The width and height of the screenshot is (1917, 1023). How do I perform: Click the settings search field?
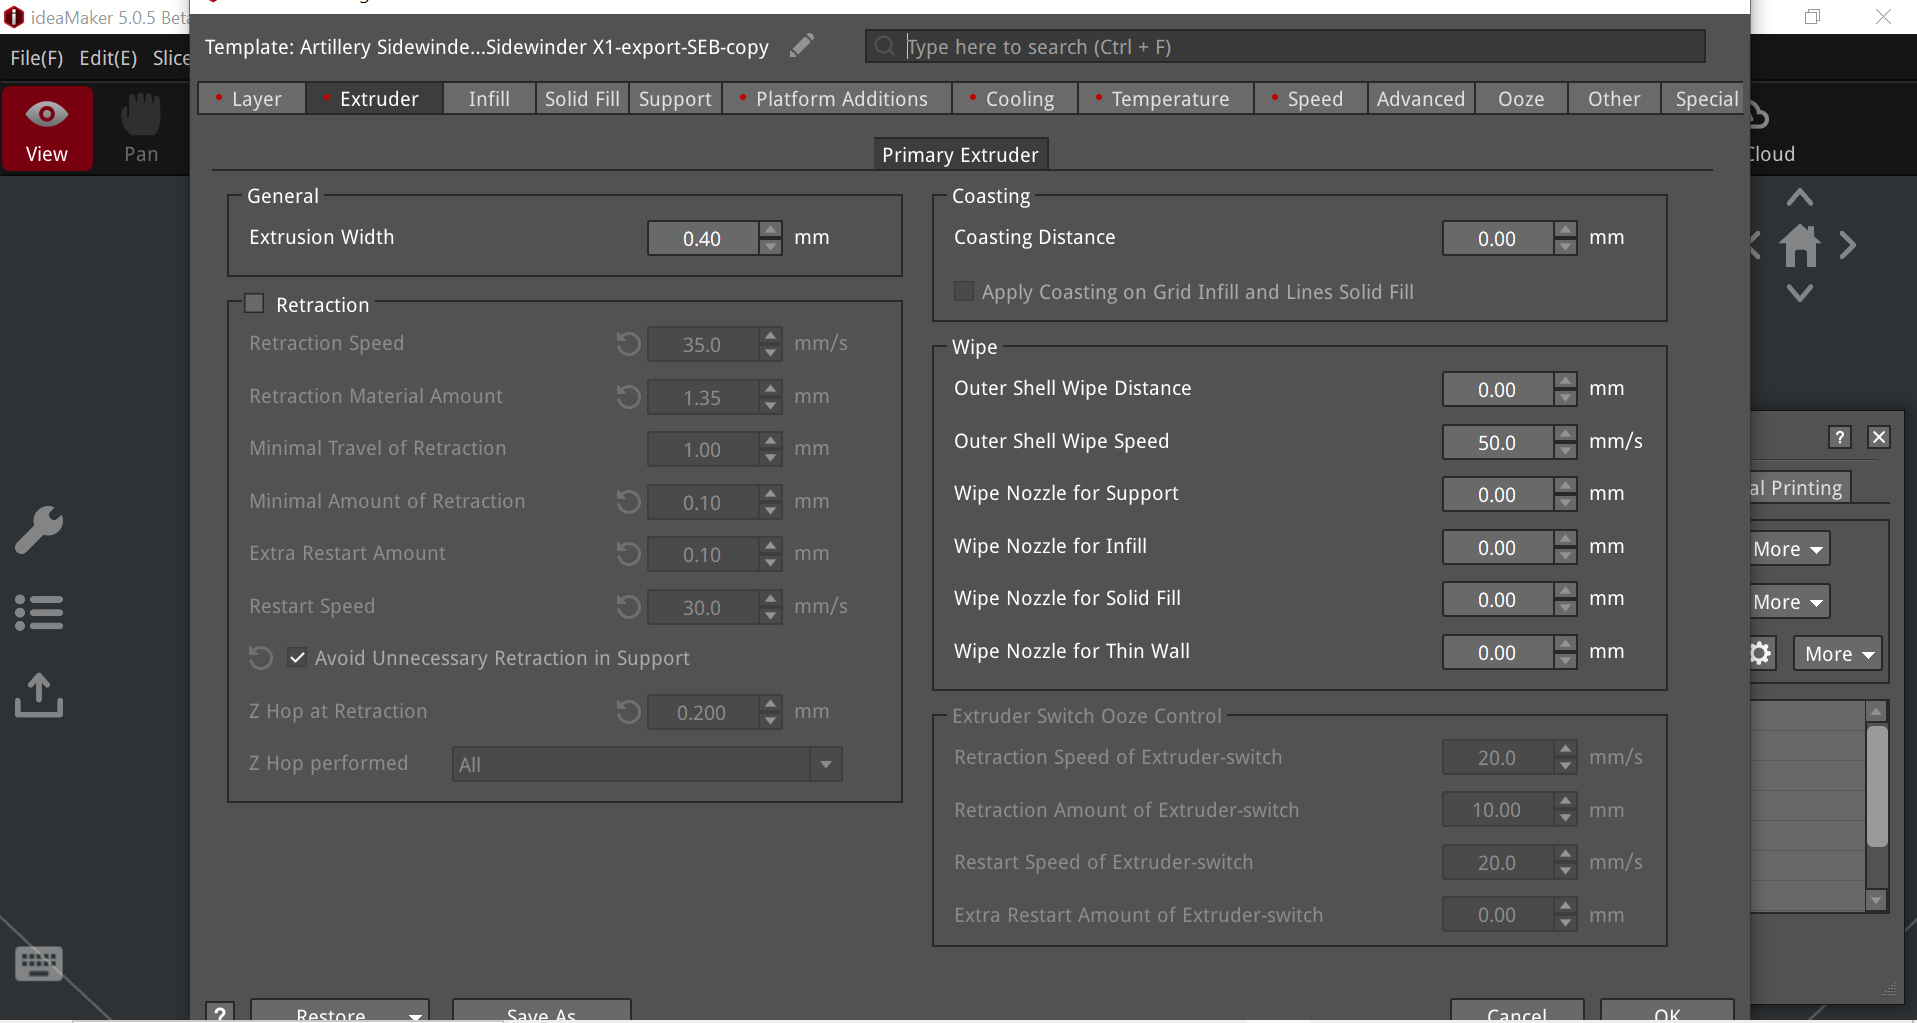point(1285,46)
